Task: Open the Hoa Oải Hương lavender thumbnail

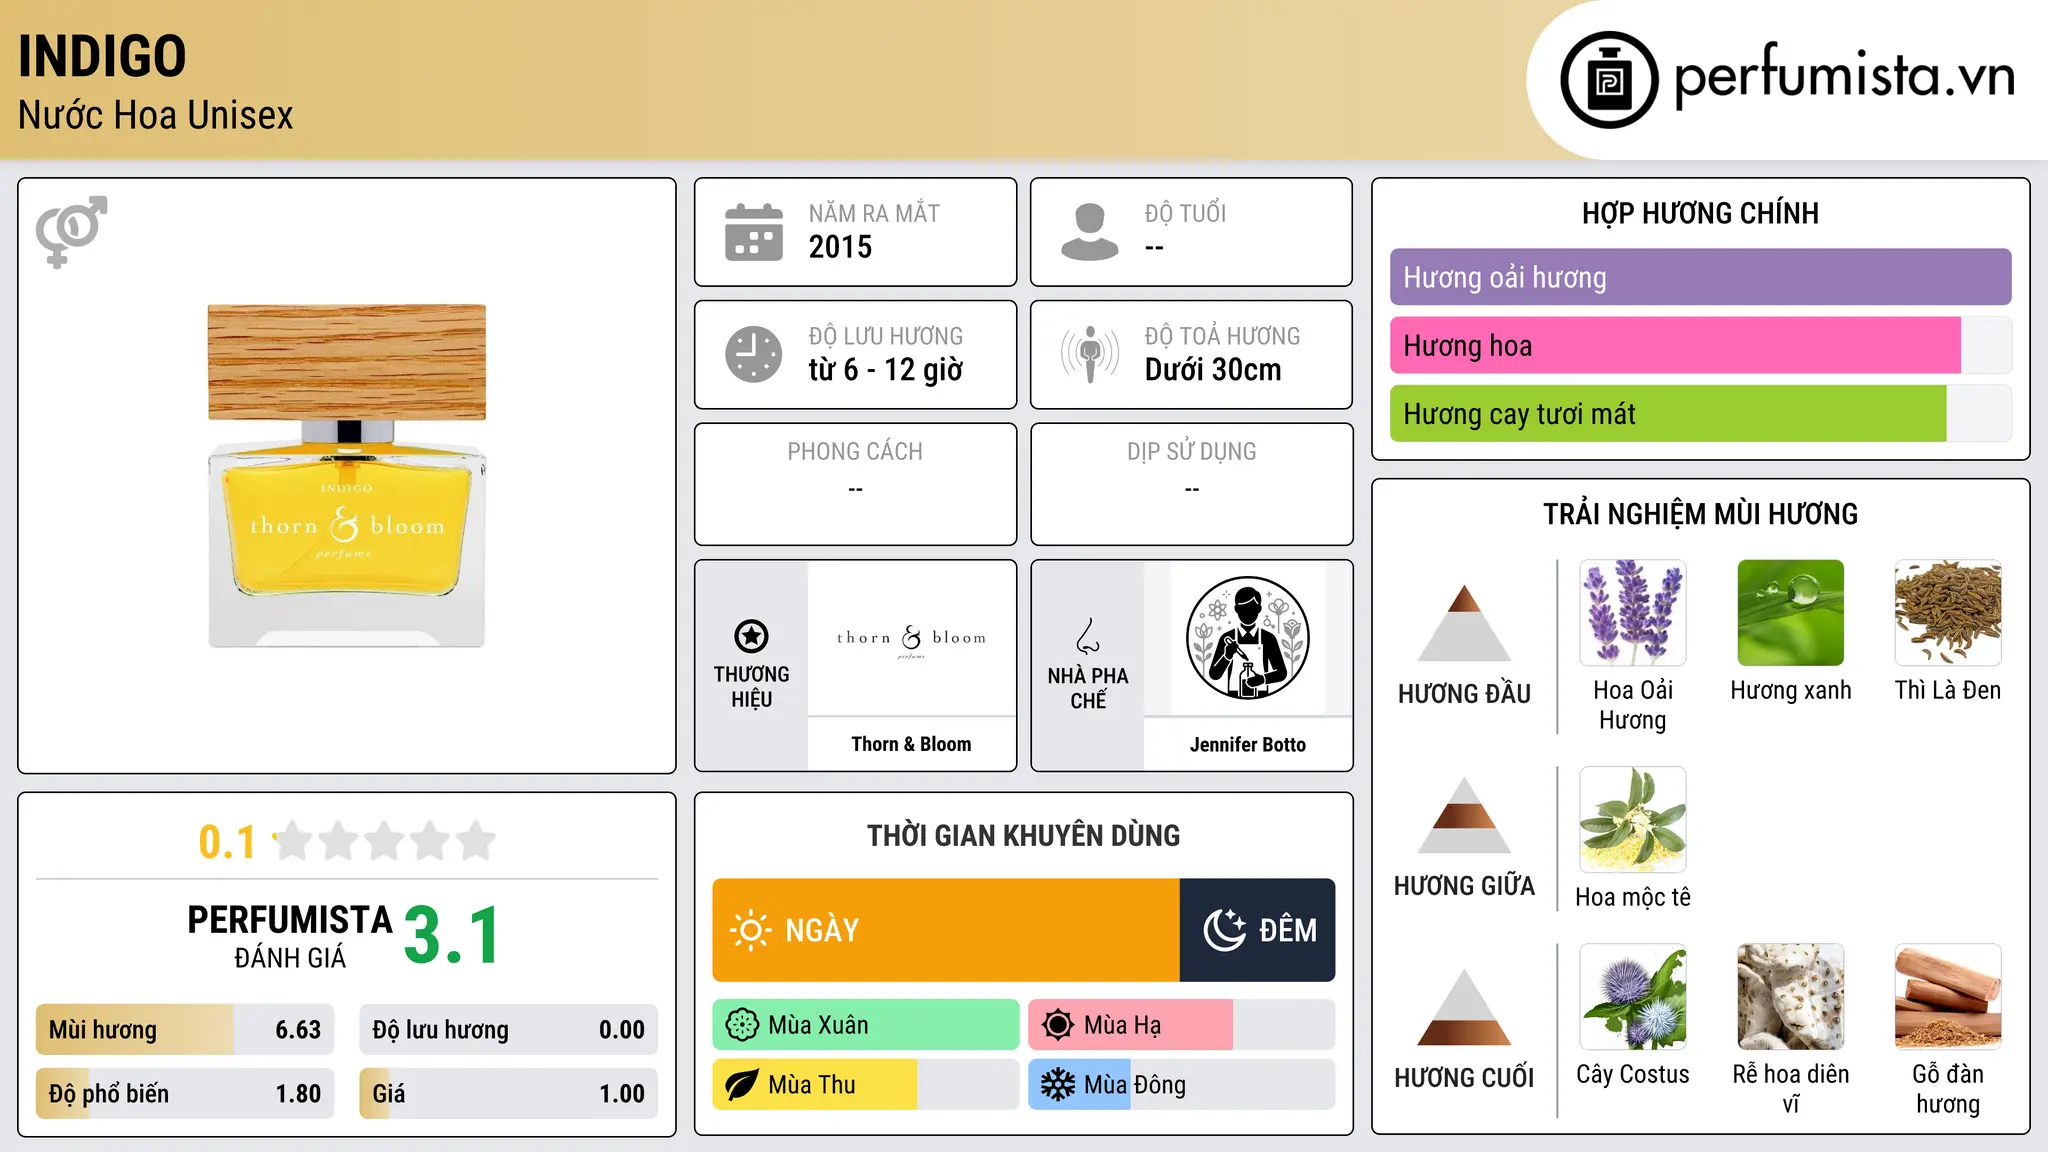Action: tap(1633, 613)
